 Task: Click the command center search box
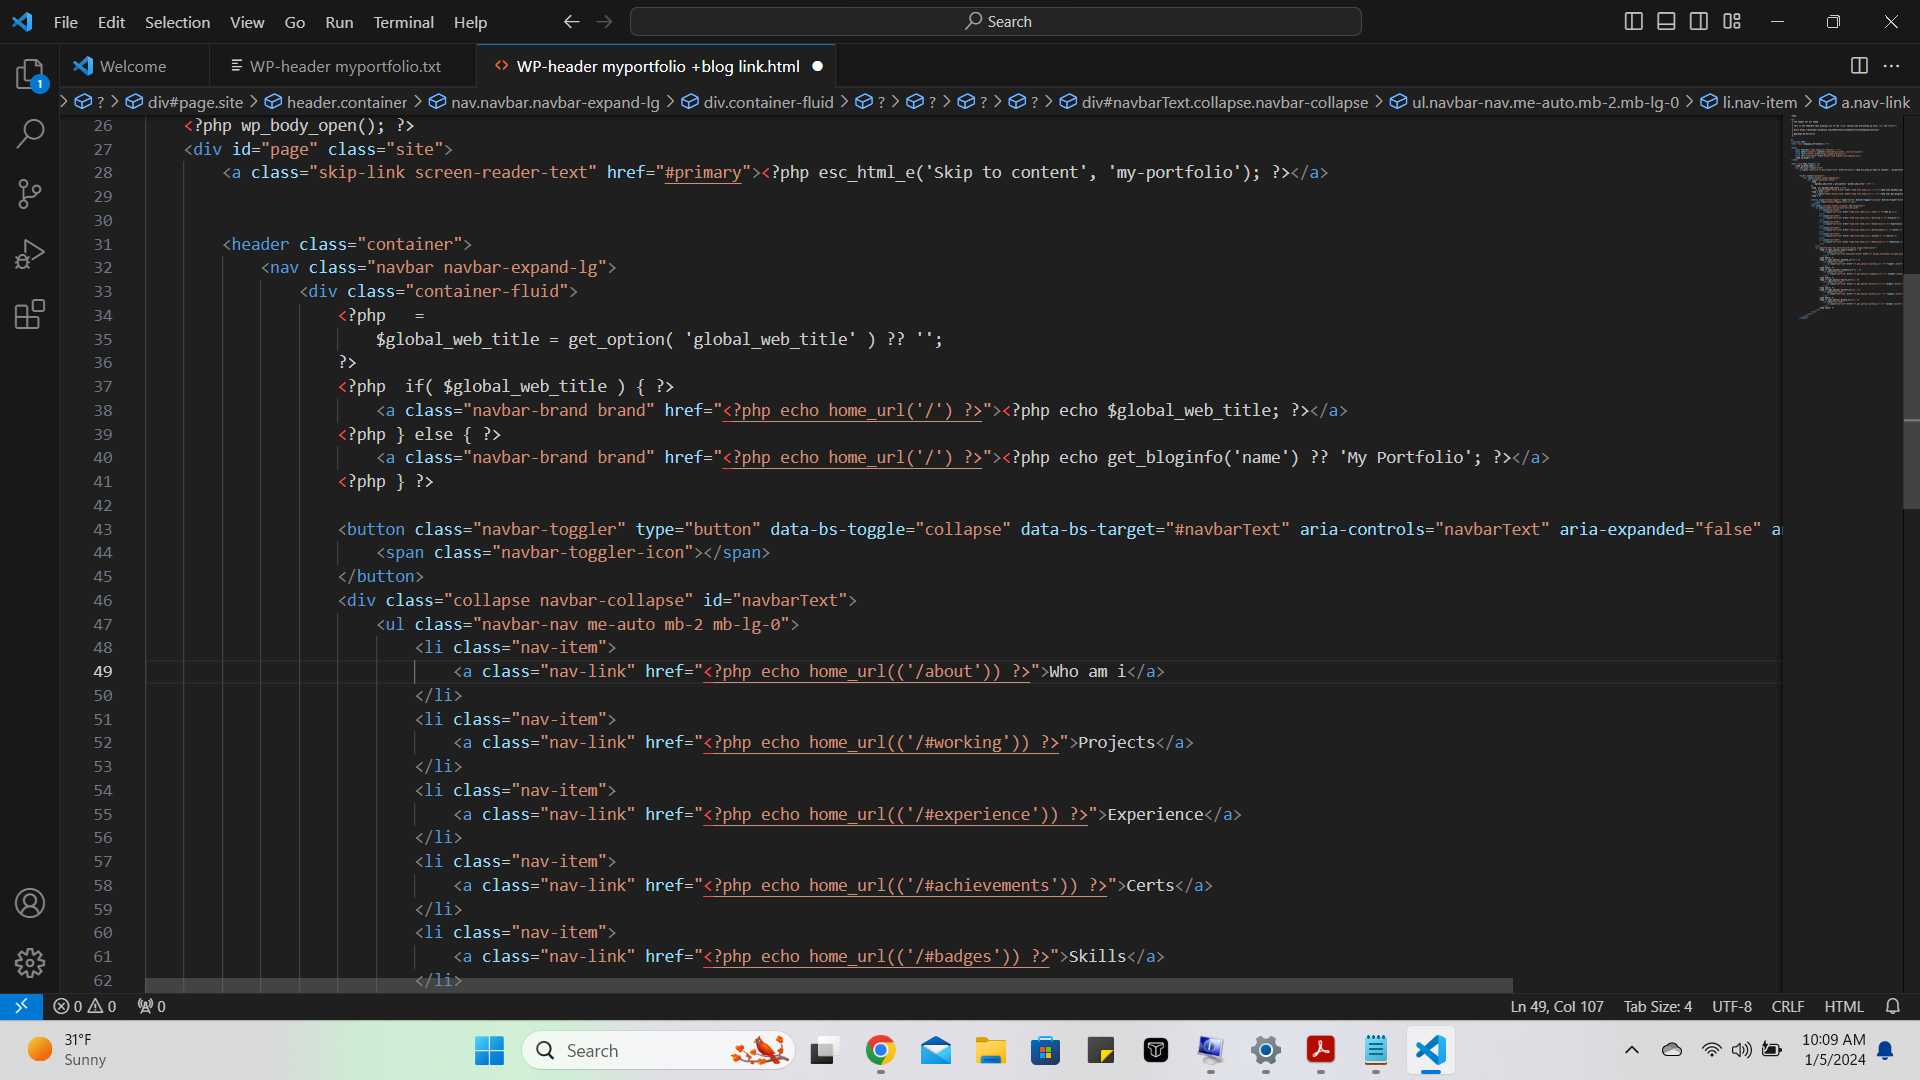point(996,22)
